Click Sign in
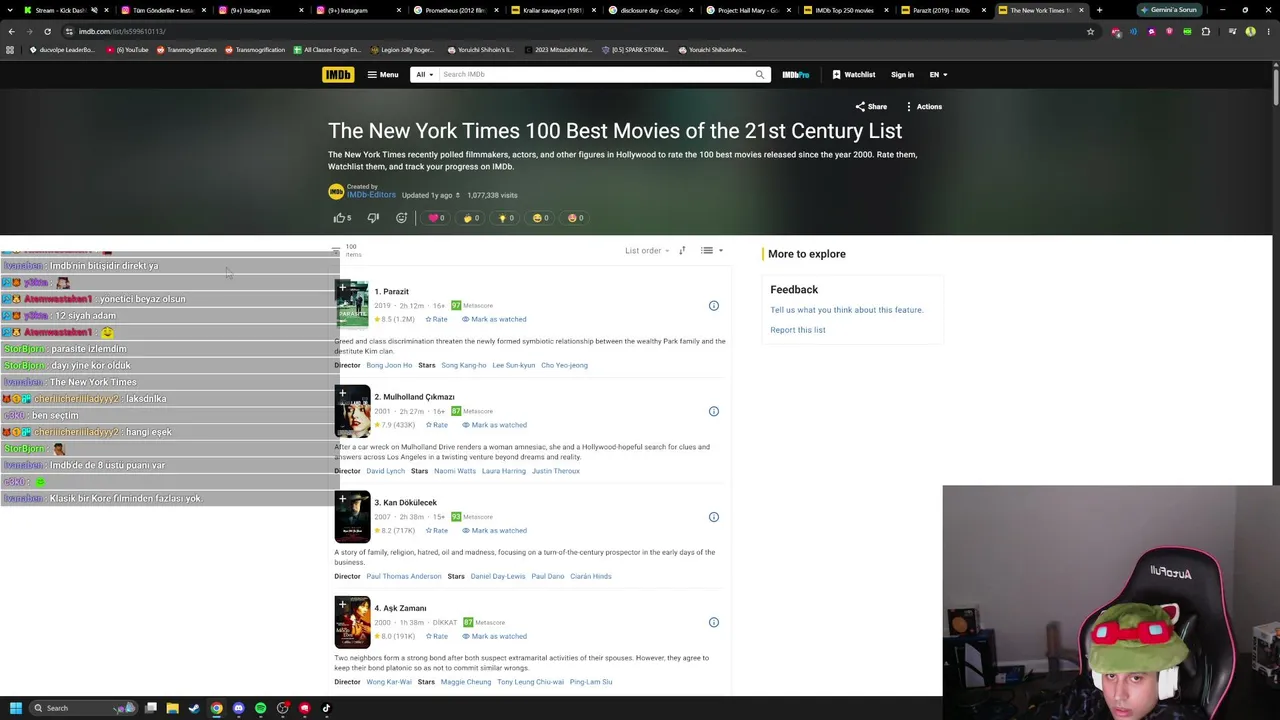The width and height of the screenshot is (1280, 720). click(902, 74)
